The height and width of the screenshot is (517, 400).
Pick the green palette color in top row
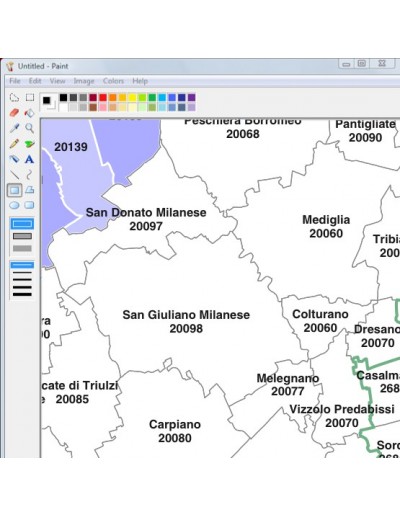[152, 97]
